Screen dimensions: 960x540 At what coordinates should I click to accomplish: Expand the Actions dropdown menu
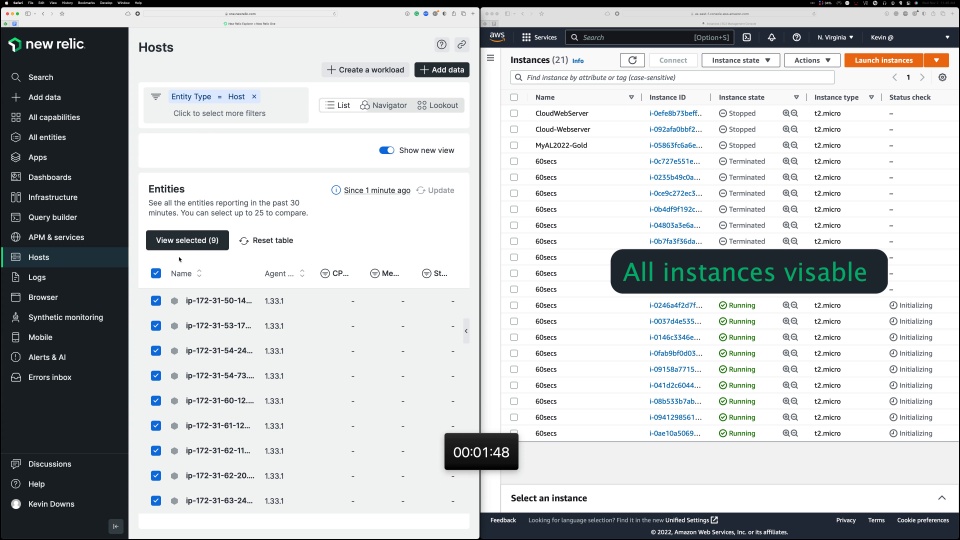pyautogui.click(x=812, y=60)
